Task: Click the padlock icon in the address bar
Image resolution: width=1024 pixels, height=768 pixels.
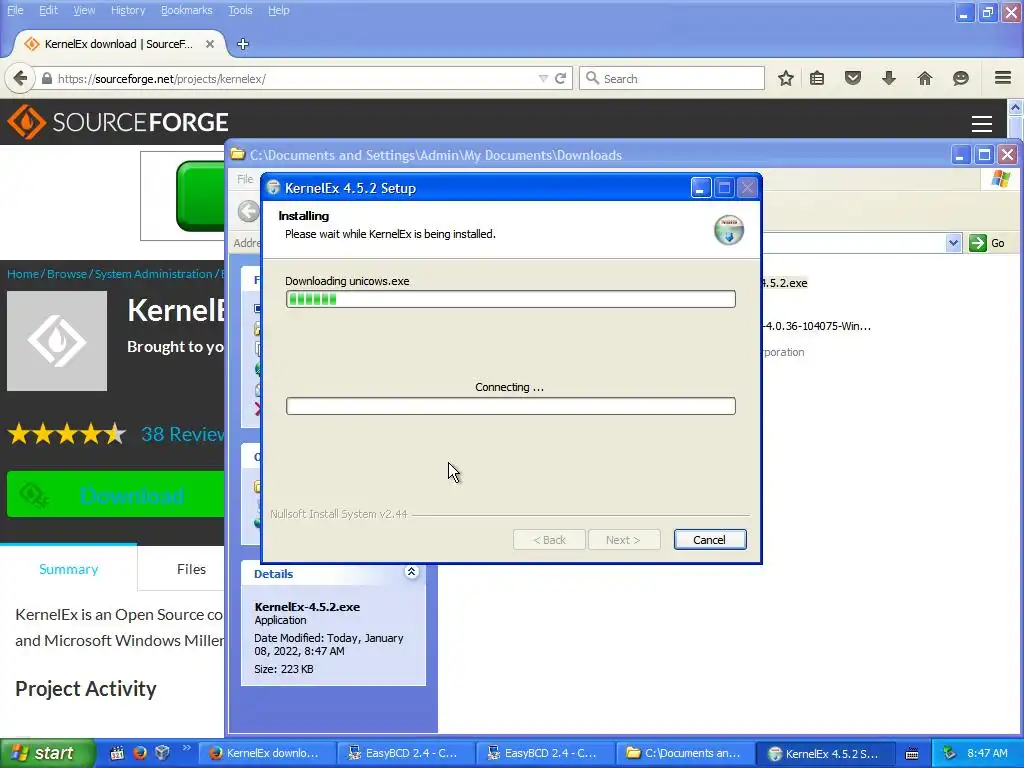Action: [x=46, y=78]
